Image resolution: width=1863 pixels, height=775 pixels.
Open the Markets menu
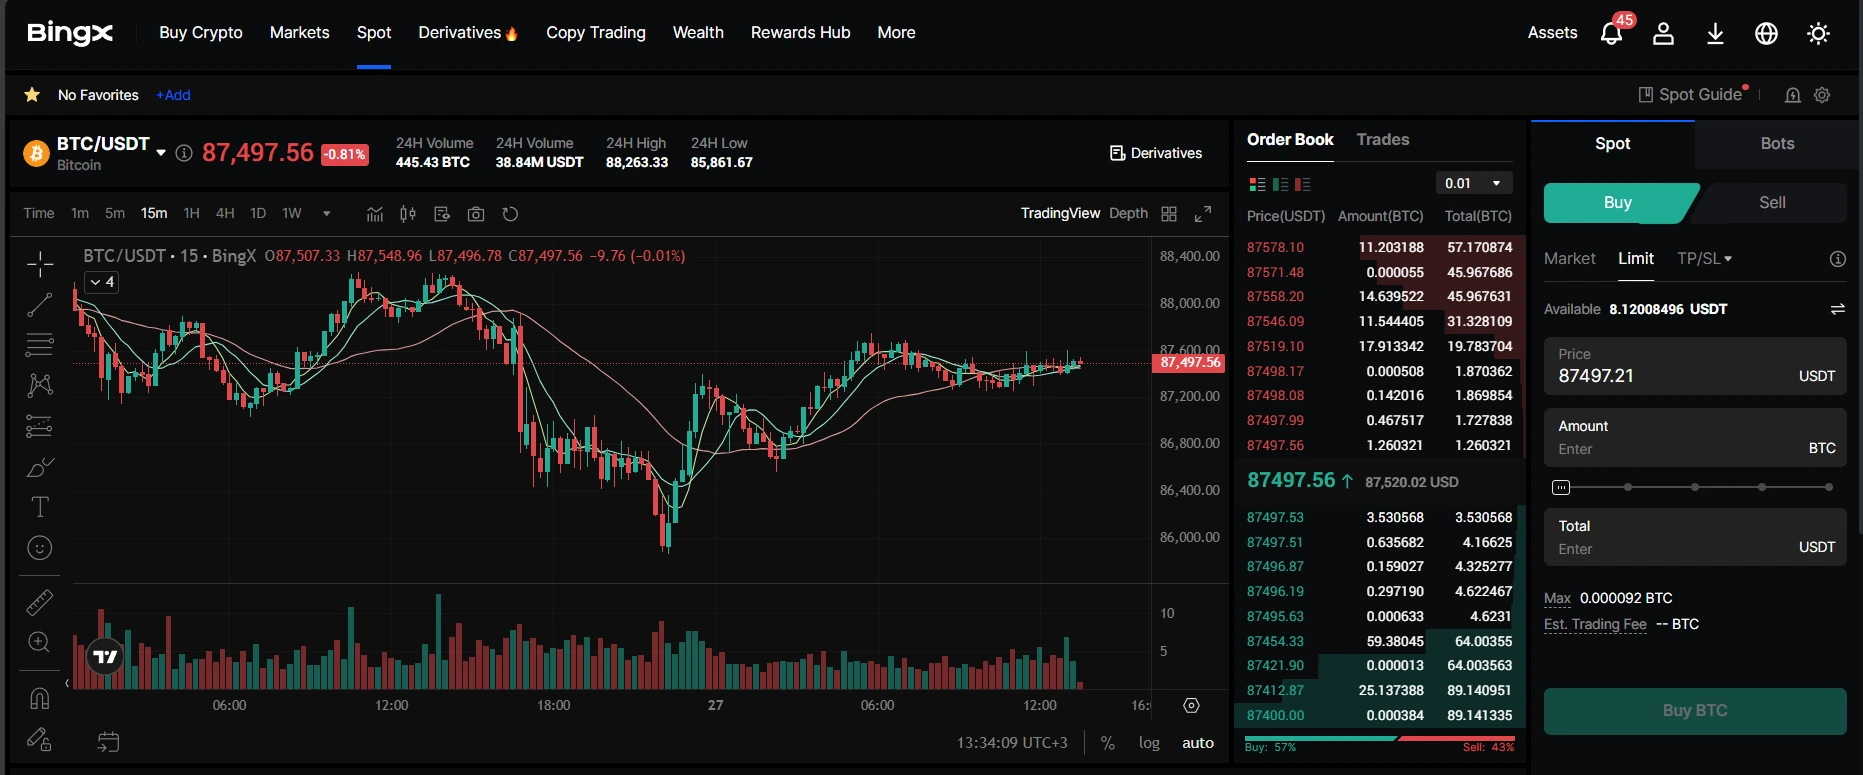299,33
